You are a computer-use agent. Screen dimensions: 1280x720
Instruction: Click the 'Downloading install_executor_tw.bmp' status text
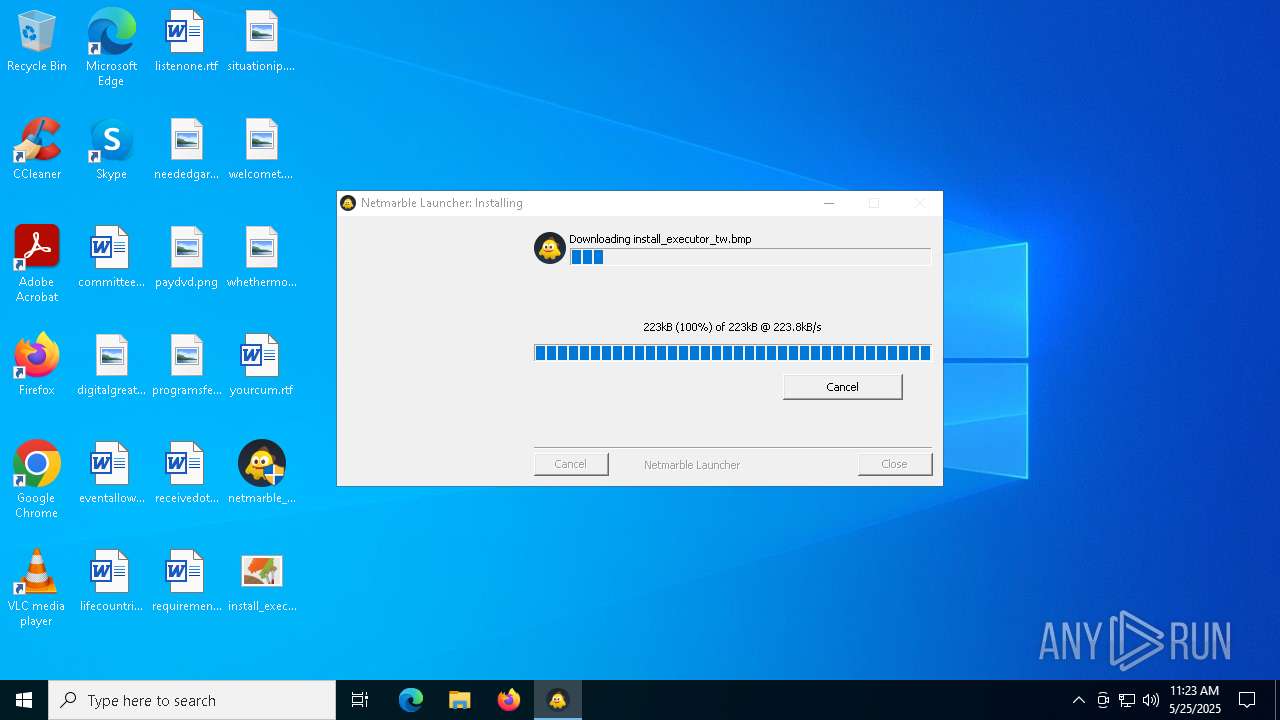click(660, 239)
